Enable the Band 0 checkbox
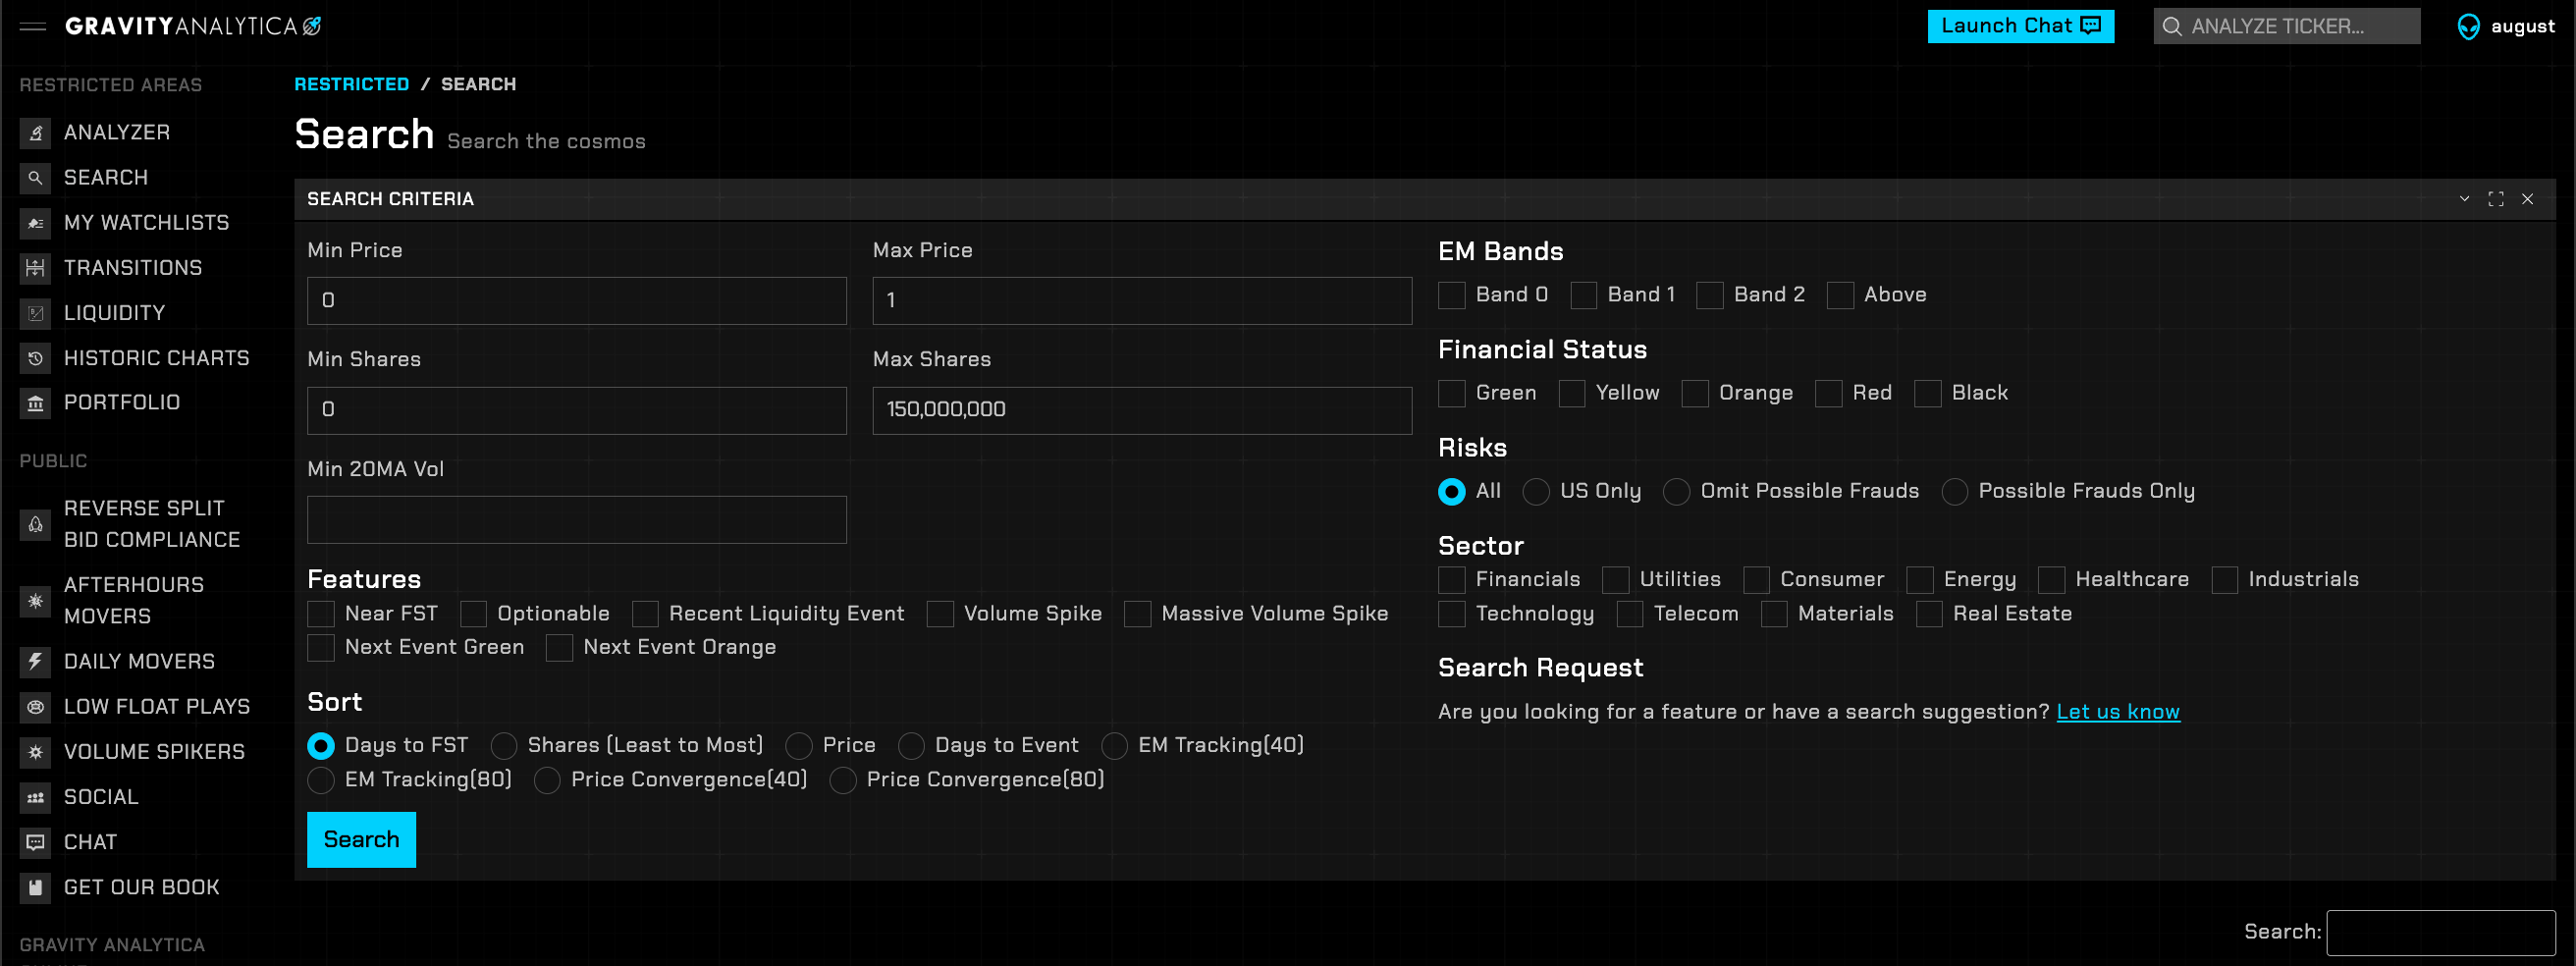Viewport: 2576px width, 966px height. tap(1451, 295)
